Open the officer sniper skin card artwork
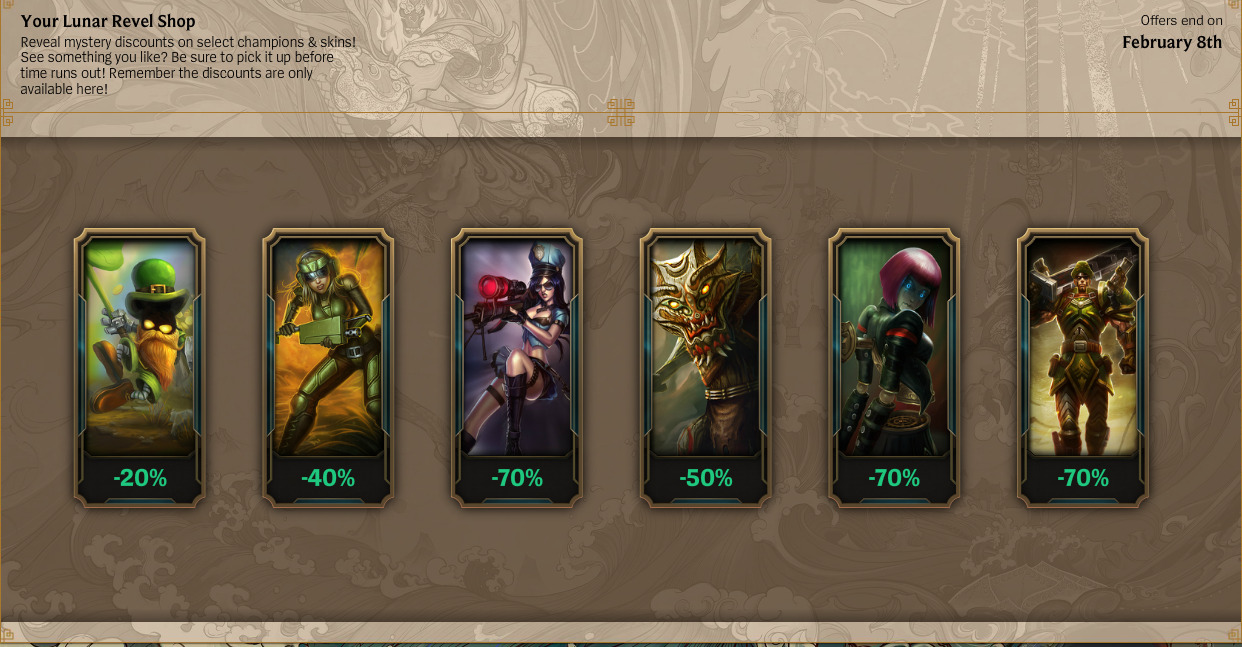 [x=517, y=346]
